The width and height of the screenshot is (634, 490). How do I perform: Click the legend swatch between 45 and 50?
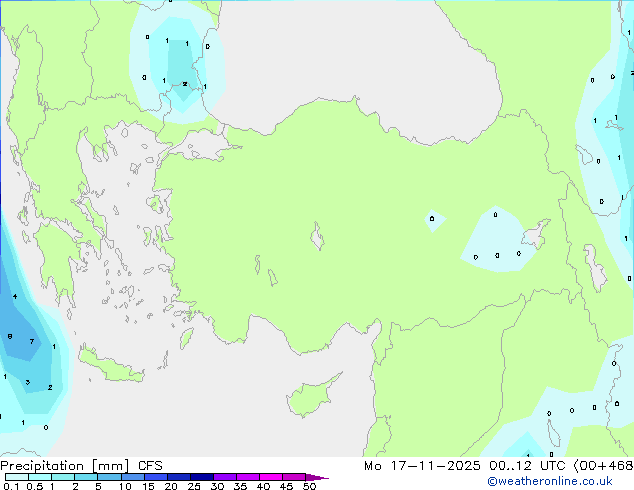294,477
